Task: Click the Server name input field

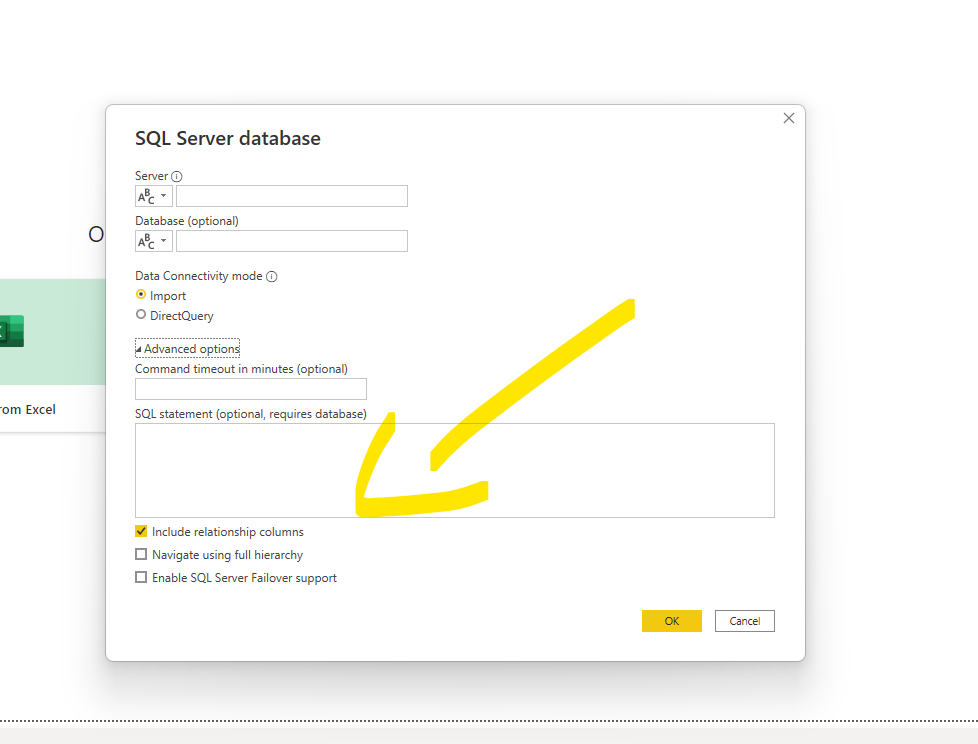Action: [292, 196]
